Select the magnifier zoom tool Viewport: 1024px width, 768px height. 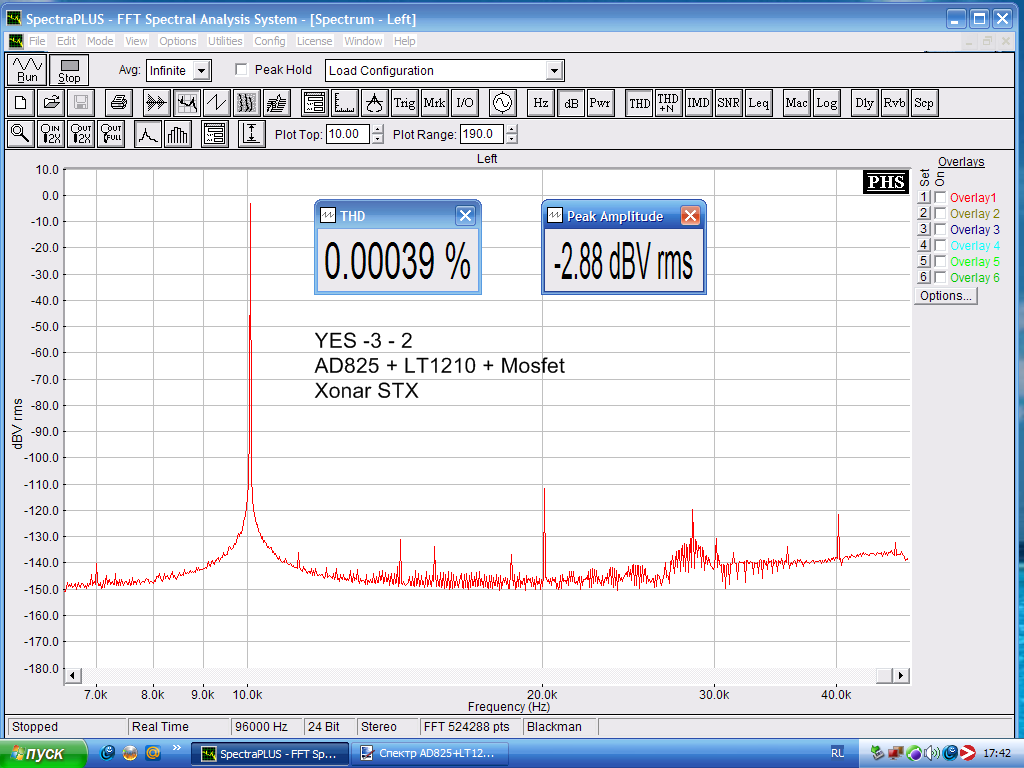[x=20, y=134]
